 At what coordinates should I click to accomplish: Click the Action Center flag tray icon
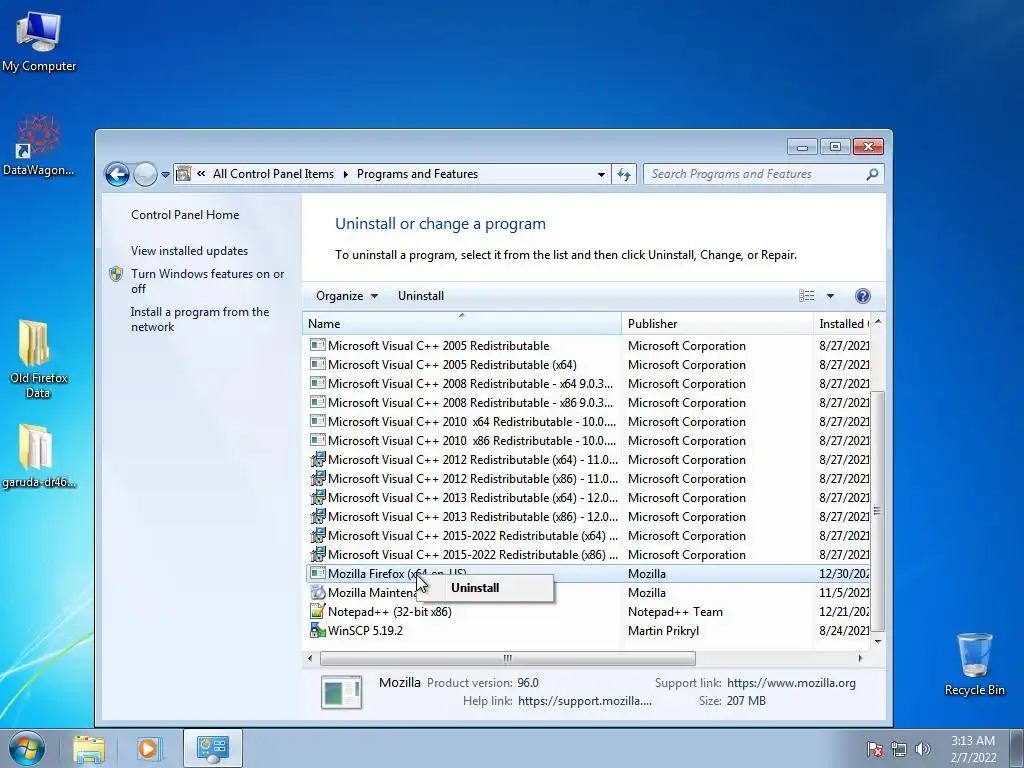coord(874,748)
